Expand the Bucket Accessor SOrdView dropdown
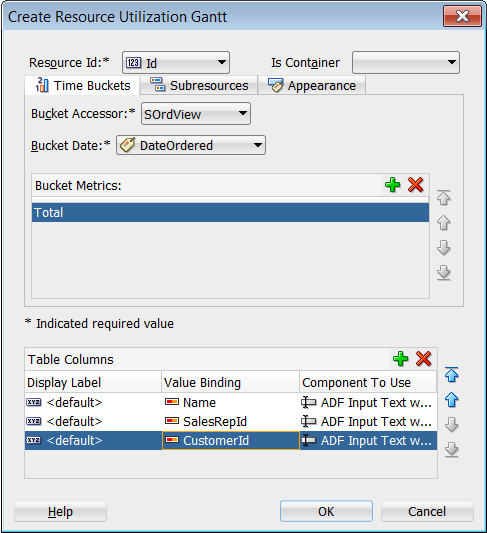The image size is (487, 533). [x=196, y=114]
